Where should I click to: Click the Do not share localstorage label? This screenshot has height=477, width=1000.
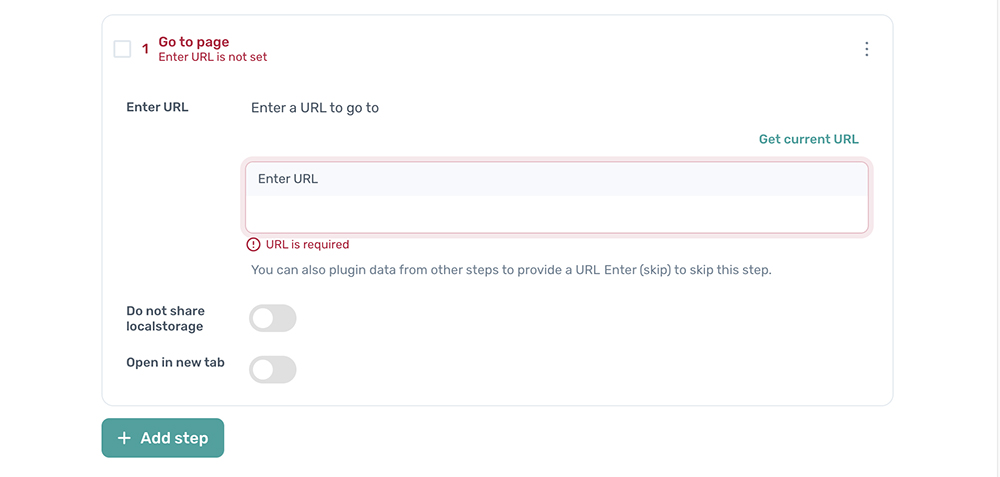tap(165, 318)
